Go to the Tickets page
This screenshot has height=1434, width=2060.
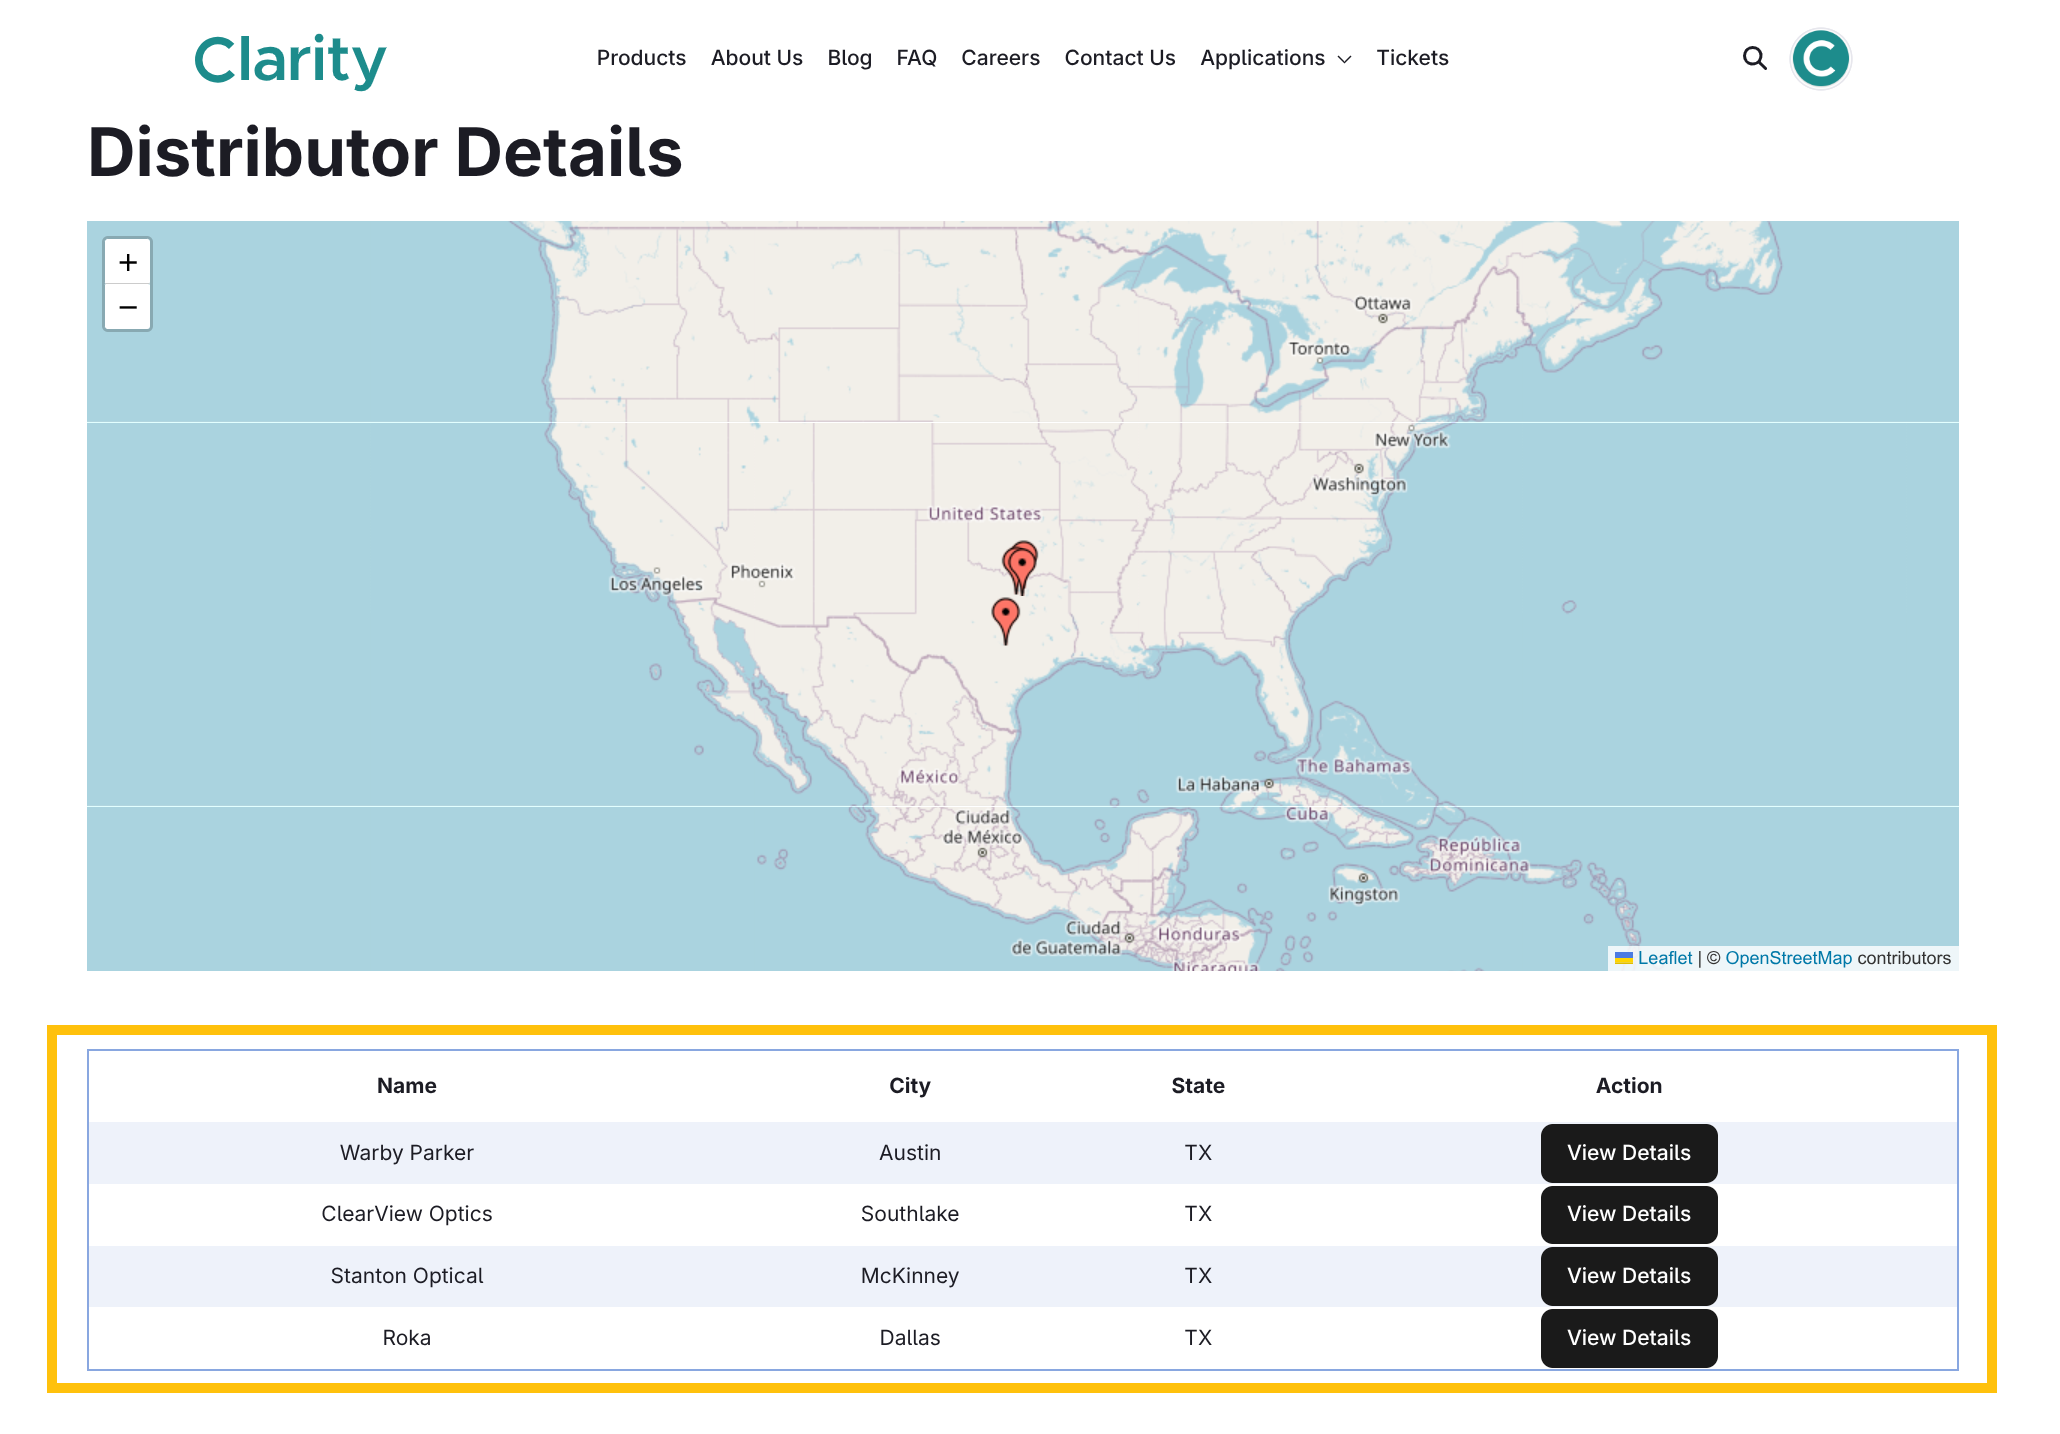pyautogui.click(x=1412, y=58)
